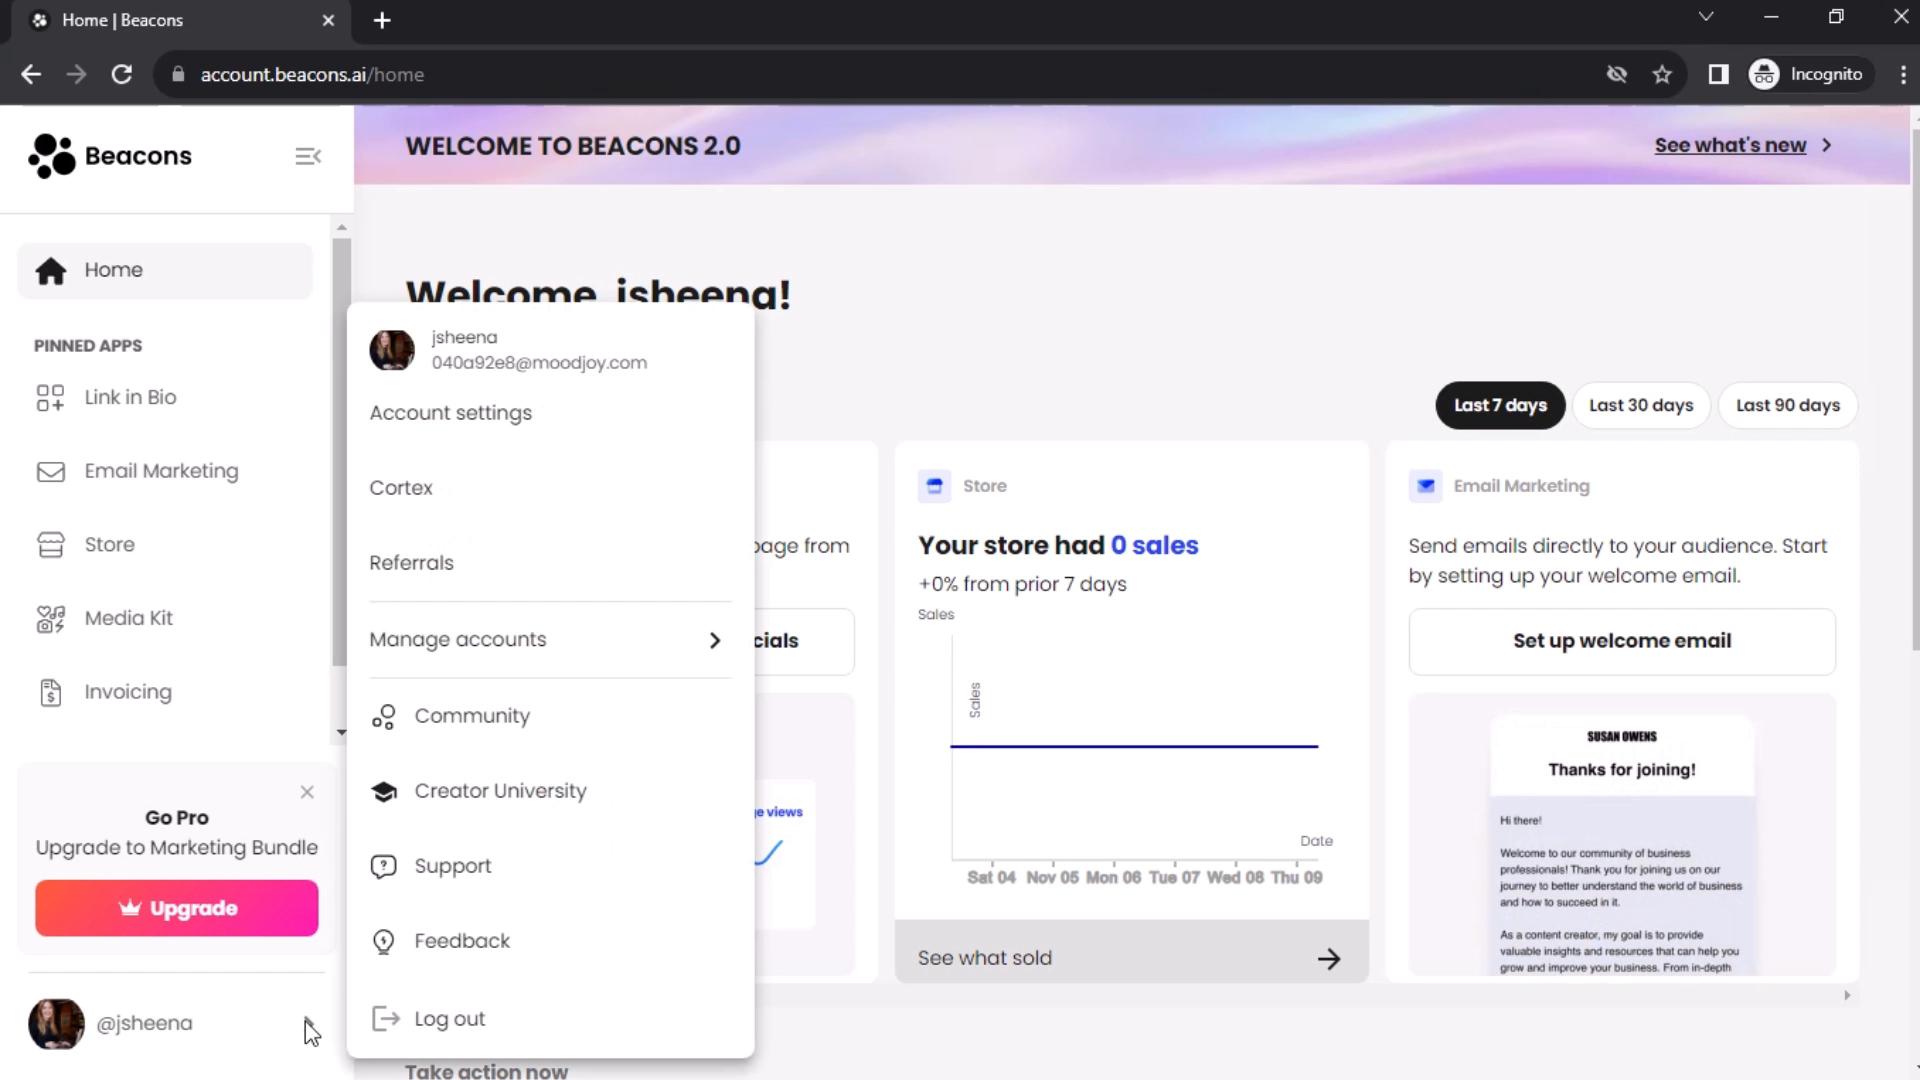Select the Email Marketing sidebar icon

[x=49, y=471]
